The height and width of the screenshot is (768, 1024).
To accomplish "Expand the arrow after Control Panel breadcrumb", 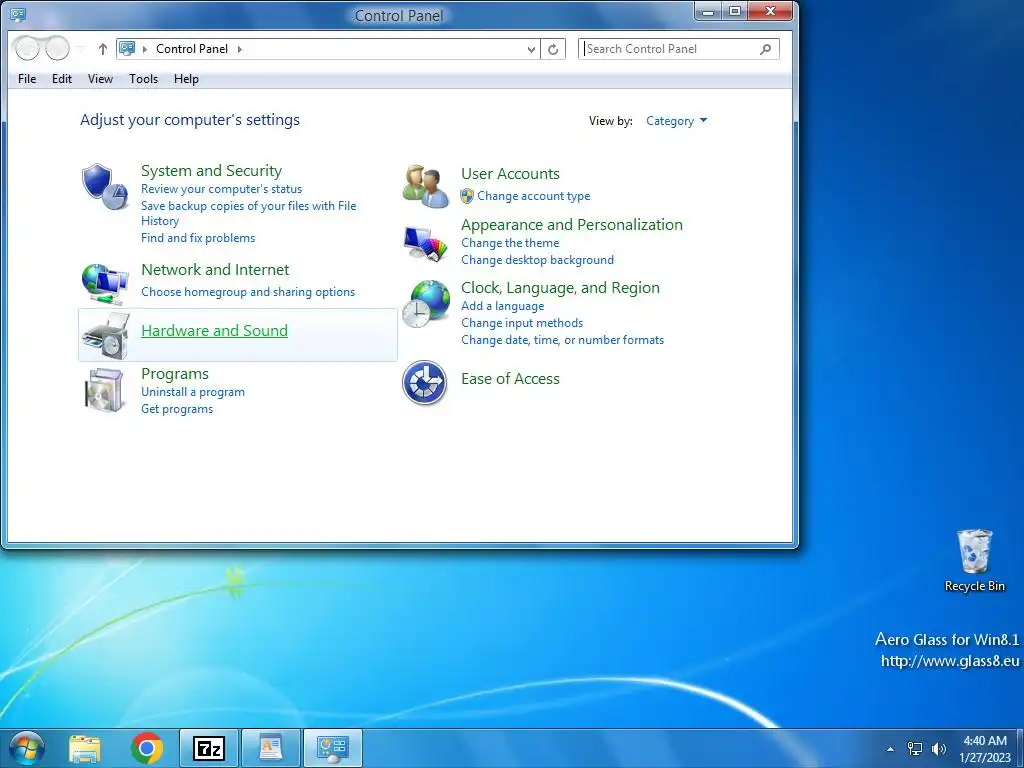I will click(240, 49).
